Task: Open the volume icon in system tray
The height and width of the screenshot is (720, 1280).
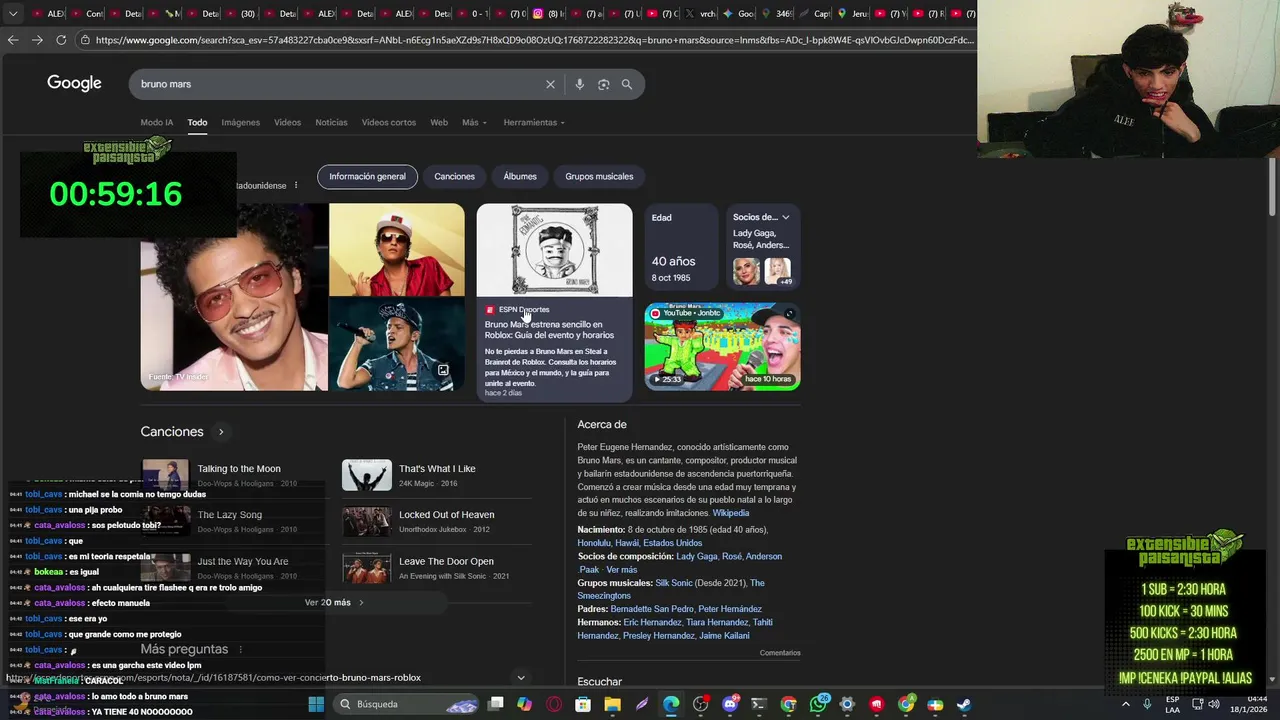Action: 1213,704
